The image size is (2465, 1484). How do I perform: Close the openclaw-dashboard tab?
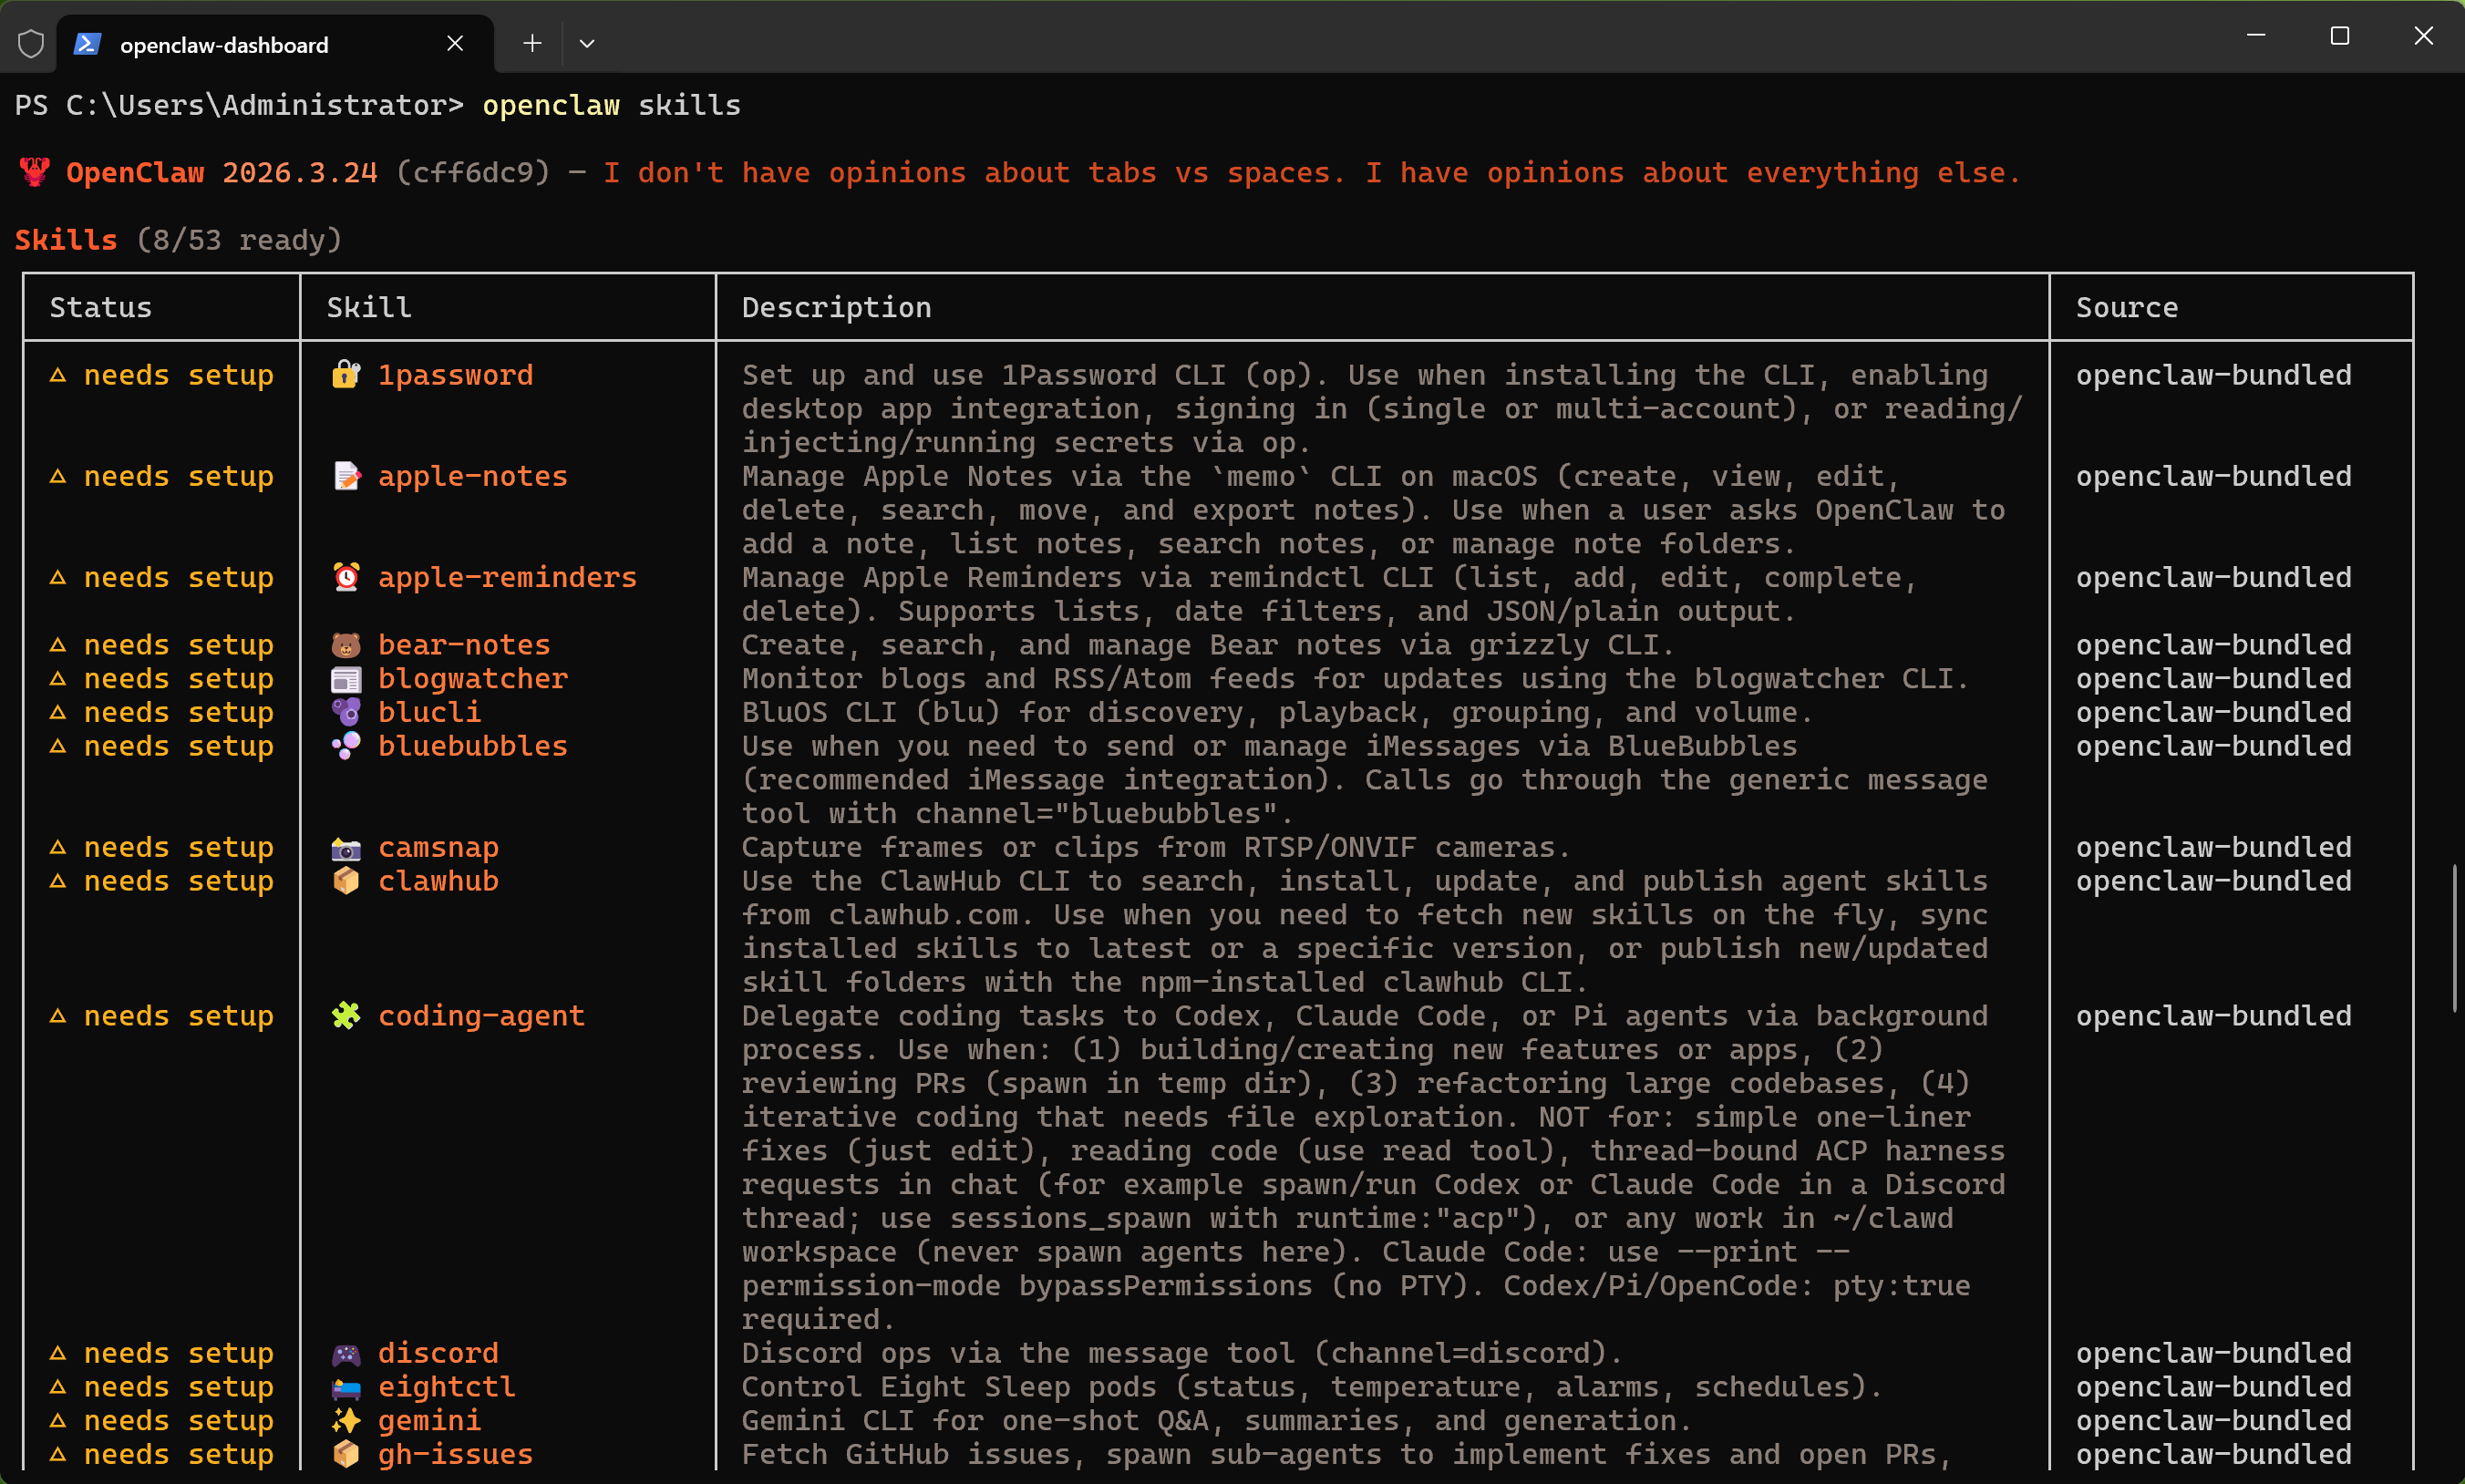pyautogui.click(x=455, y=44)
